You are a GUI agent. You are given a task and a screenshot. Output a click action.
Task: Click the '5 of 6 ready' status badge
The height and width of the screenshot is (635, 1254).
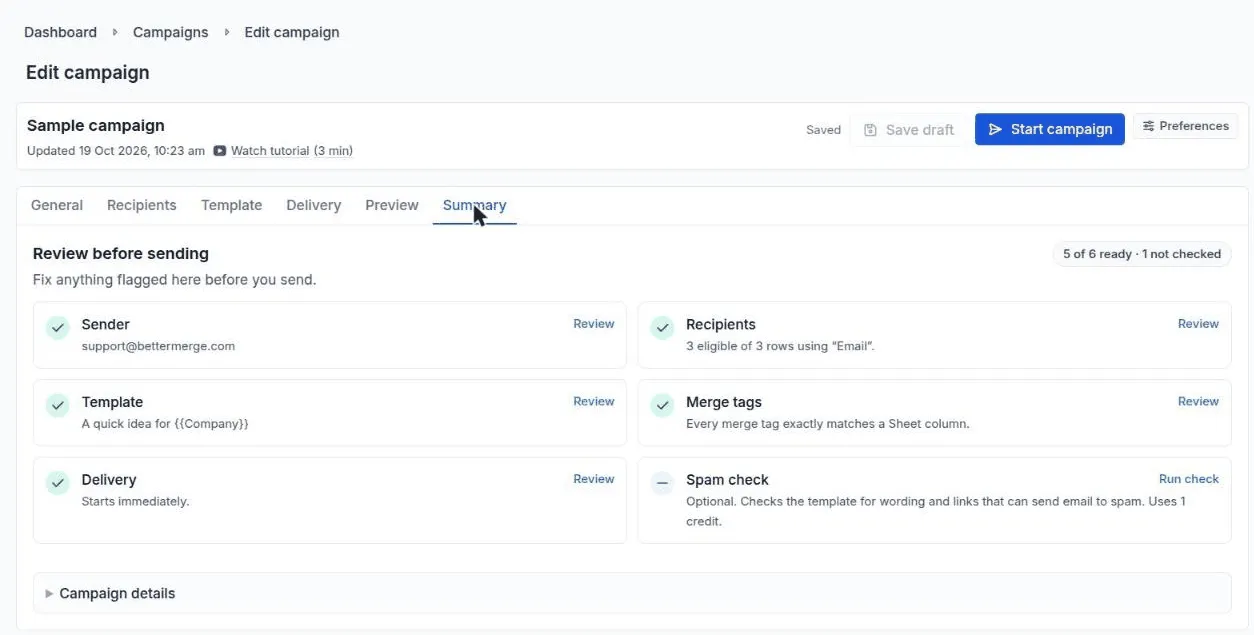tap(1142, 254)
